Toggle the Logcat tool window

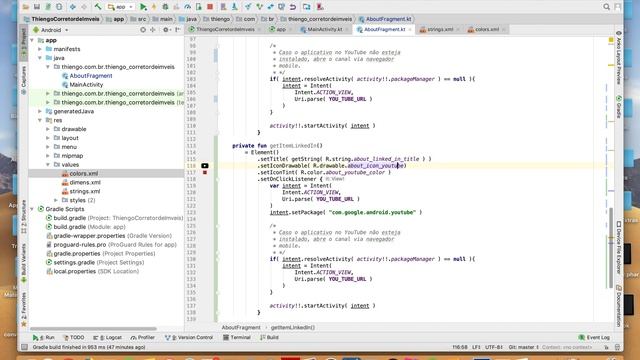[108, 338]
